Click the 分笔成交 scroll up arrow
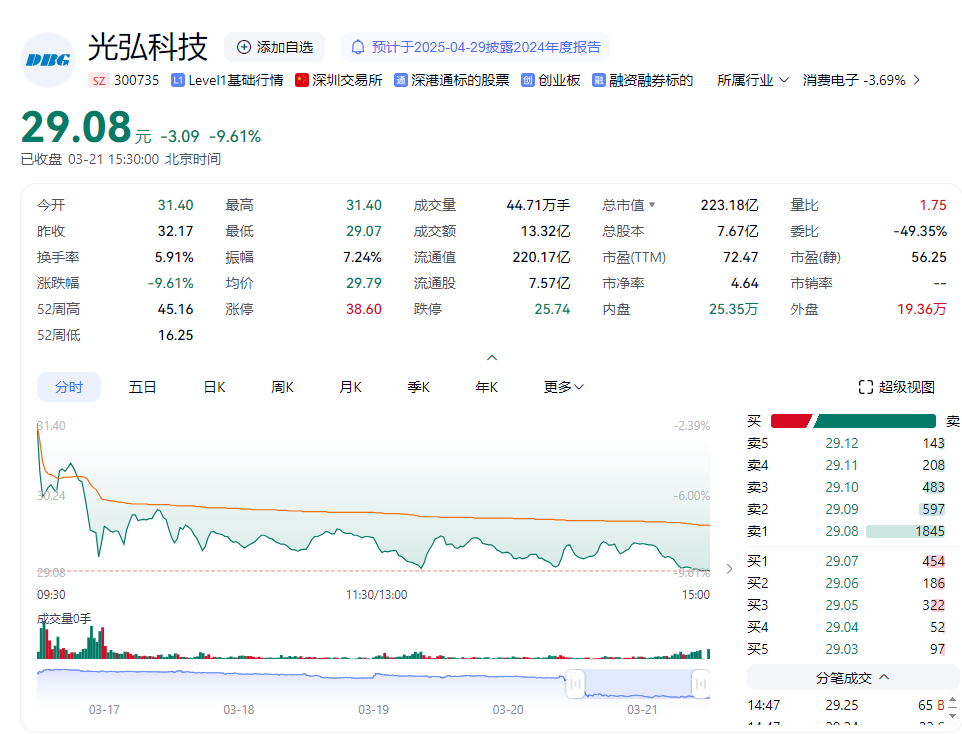The width and height of the screenshot is (962, 734). pyautogui.click(x=952, y=700)
